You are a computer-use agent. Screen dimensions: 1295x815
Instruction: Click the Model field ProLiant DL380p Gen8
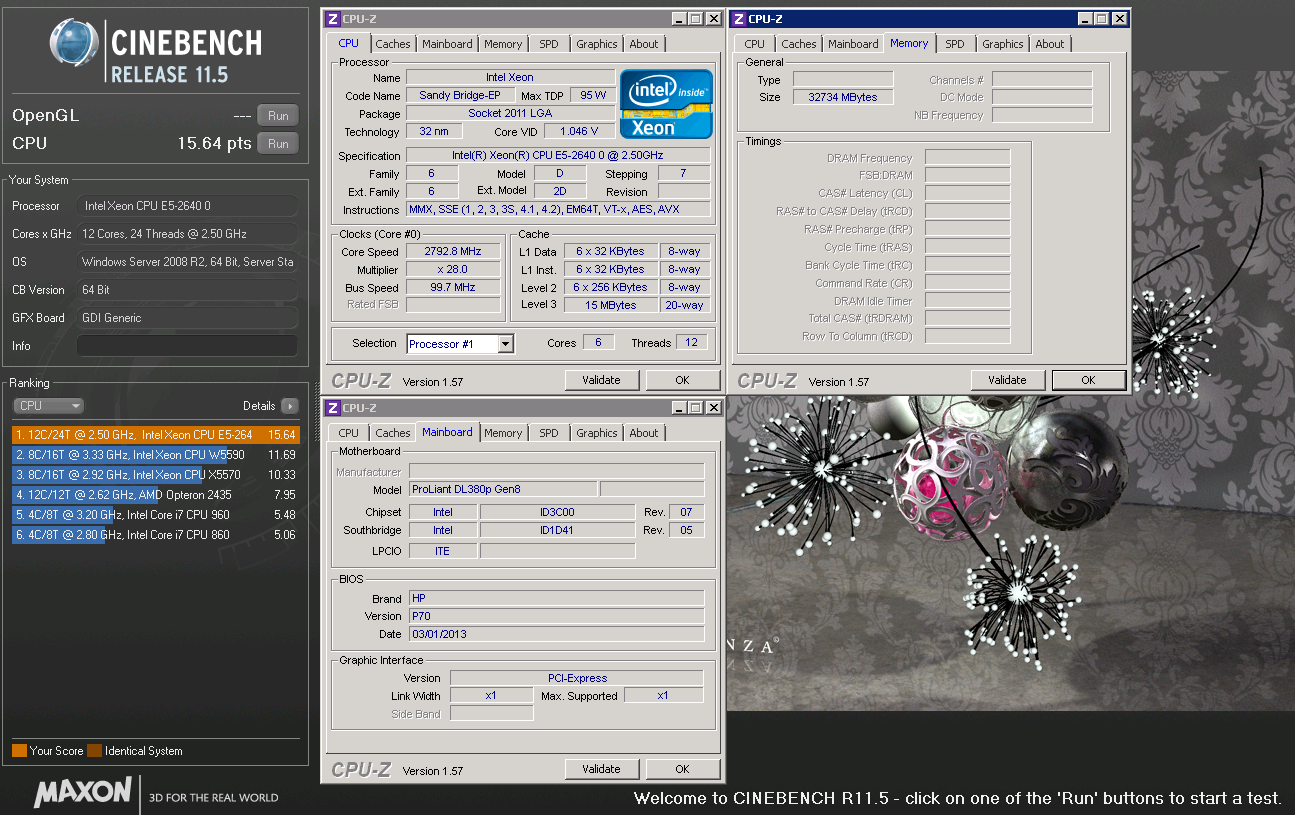[x=502, y=489]
